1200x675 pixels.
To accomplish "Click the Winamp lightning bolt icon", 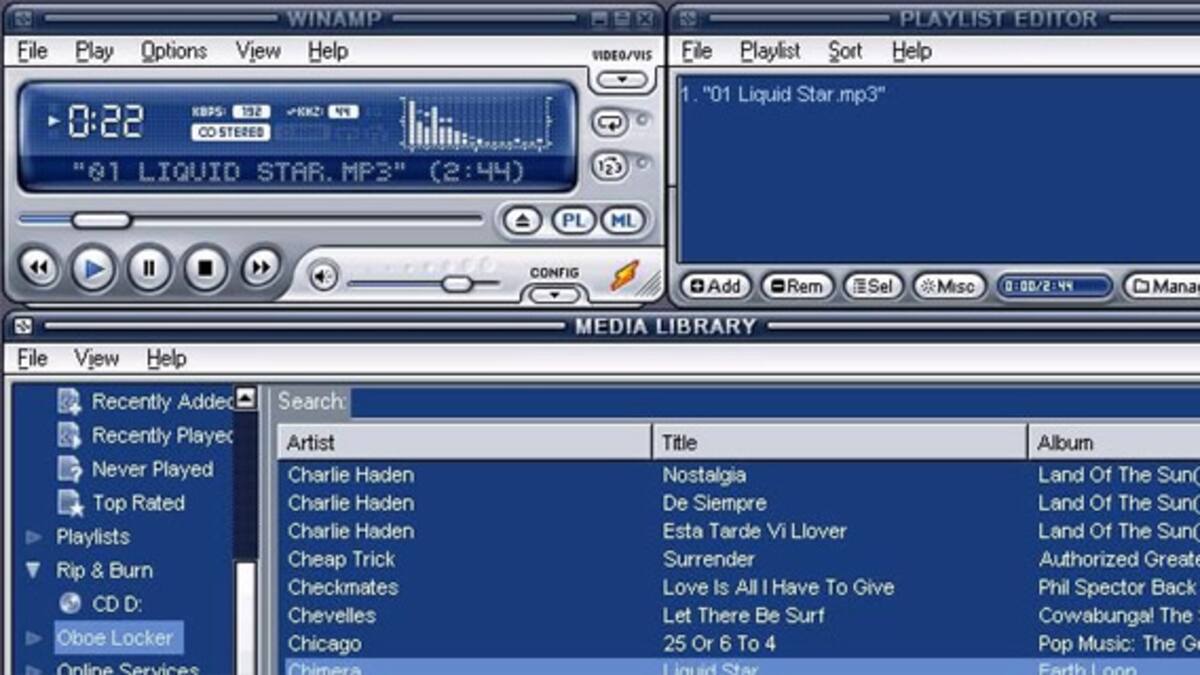I will (x=625, y=275).
